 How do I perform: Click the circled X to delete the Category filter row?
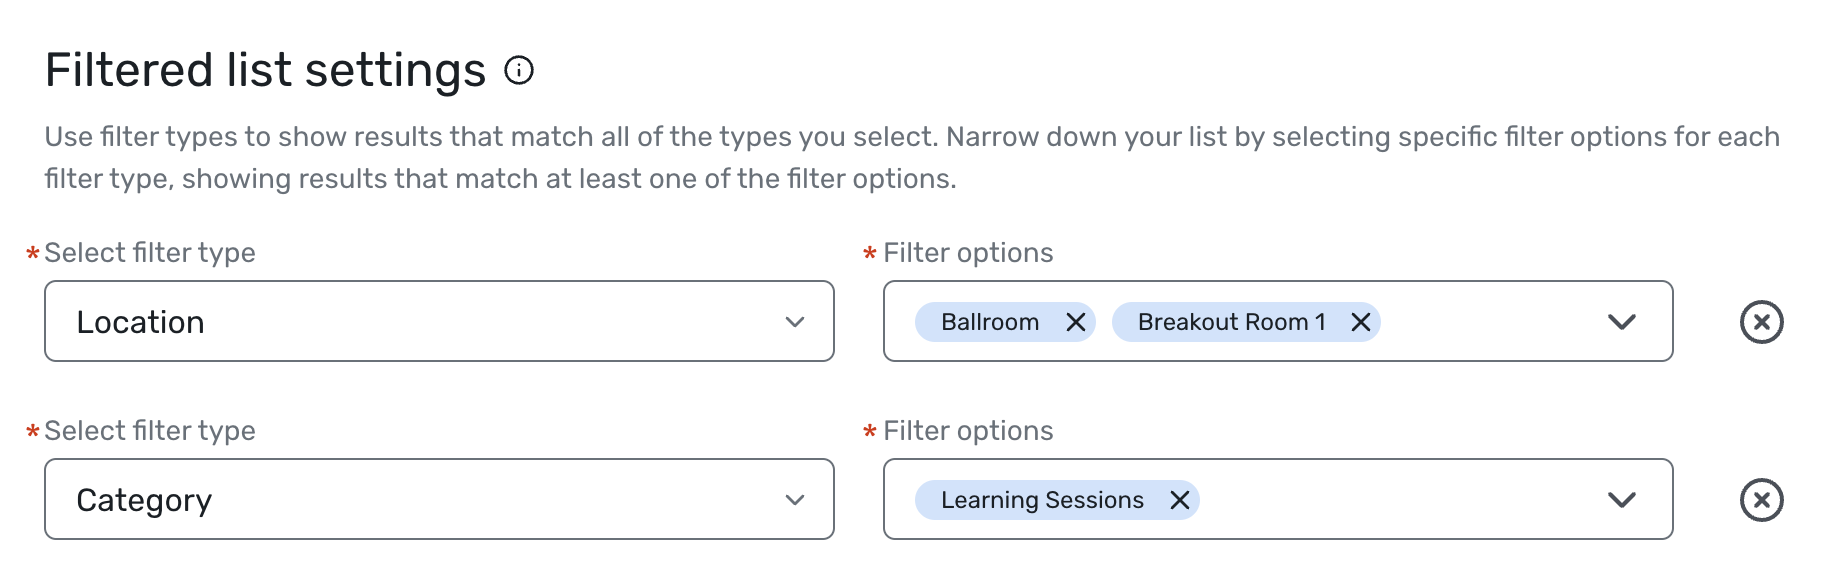coord(1762,499)
